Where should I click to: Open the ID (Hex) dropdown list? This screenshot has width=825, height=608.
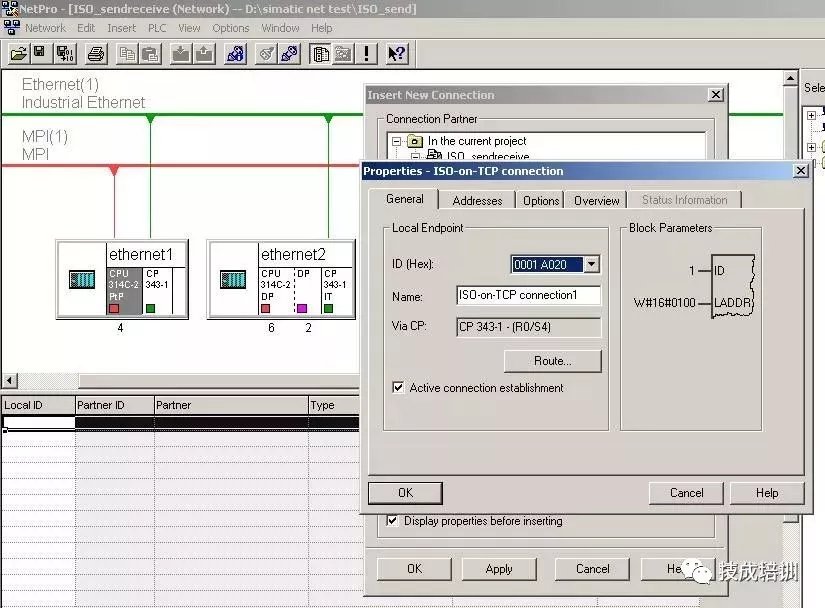point(591,265)
